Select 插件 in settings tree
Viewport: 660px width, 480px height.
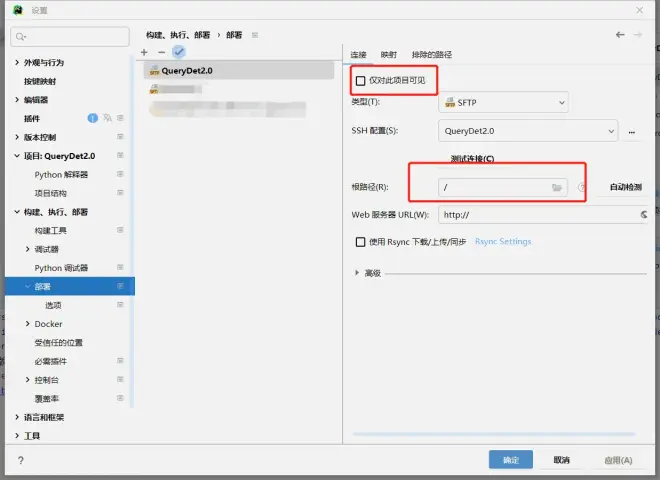tap(32, 119)
